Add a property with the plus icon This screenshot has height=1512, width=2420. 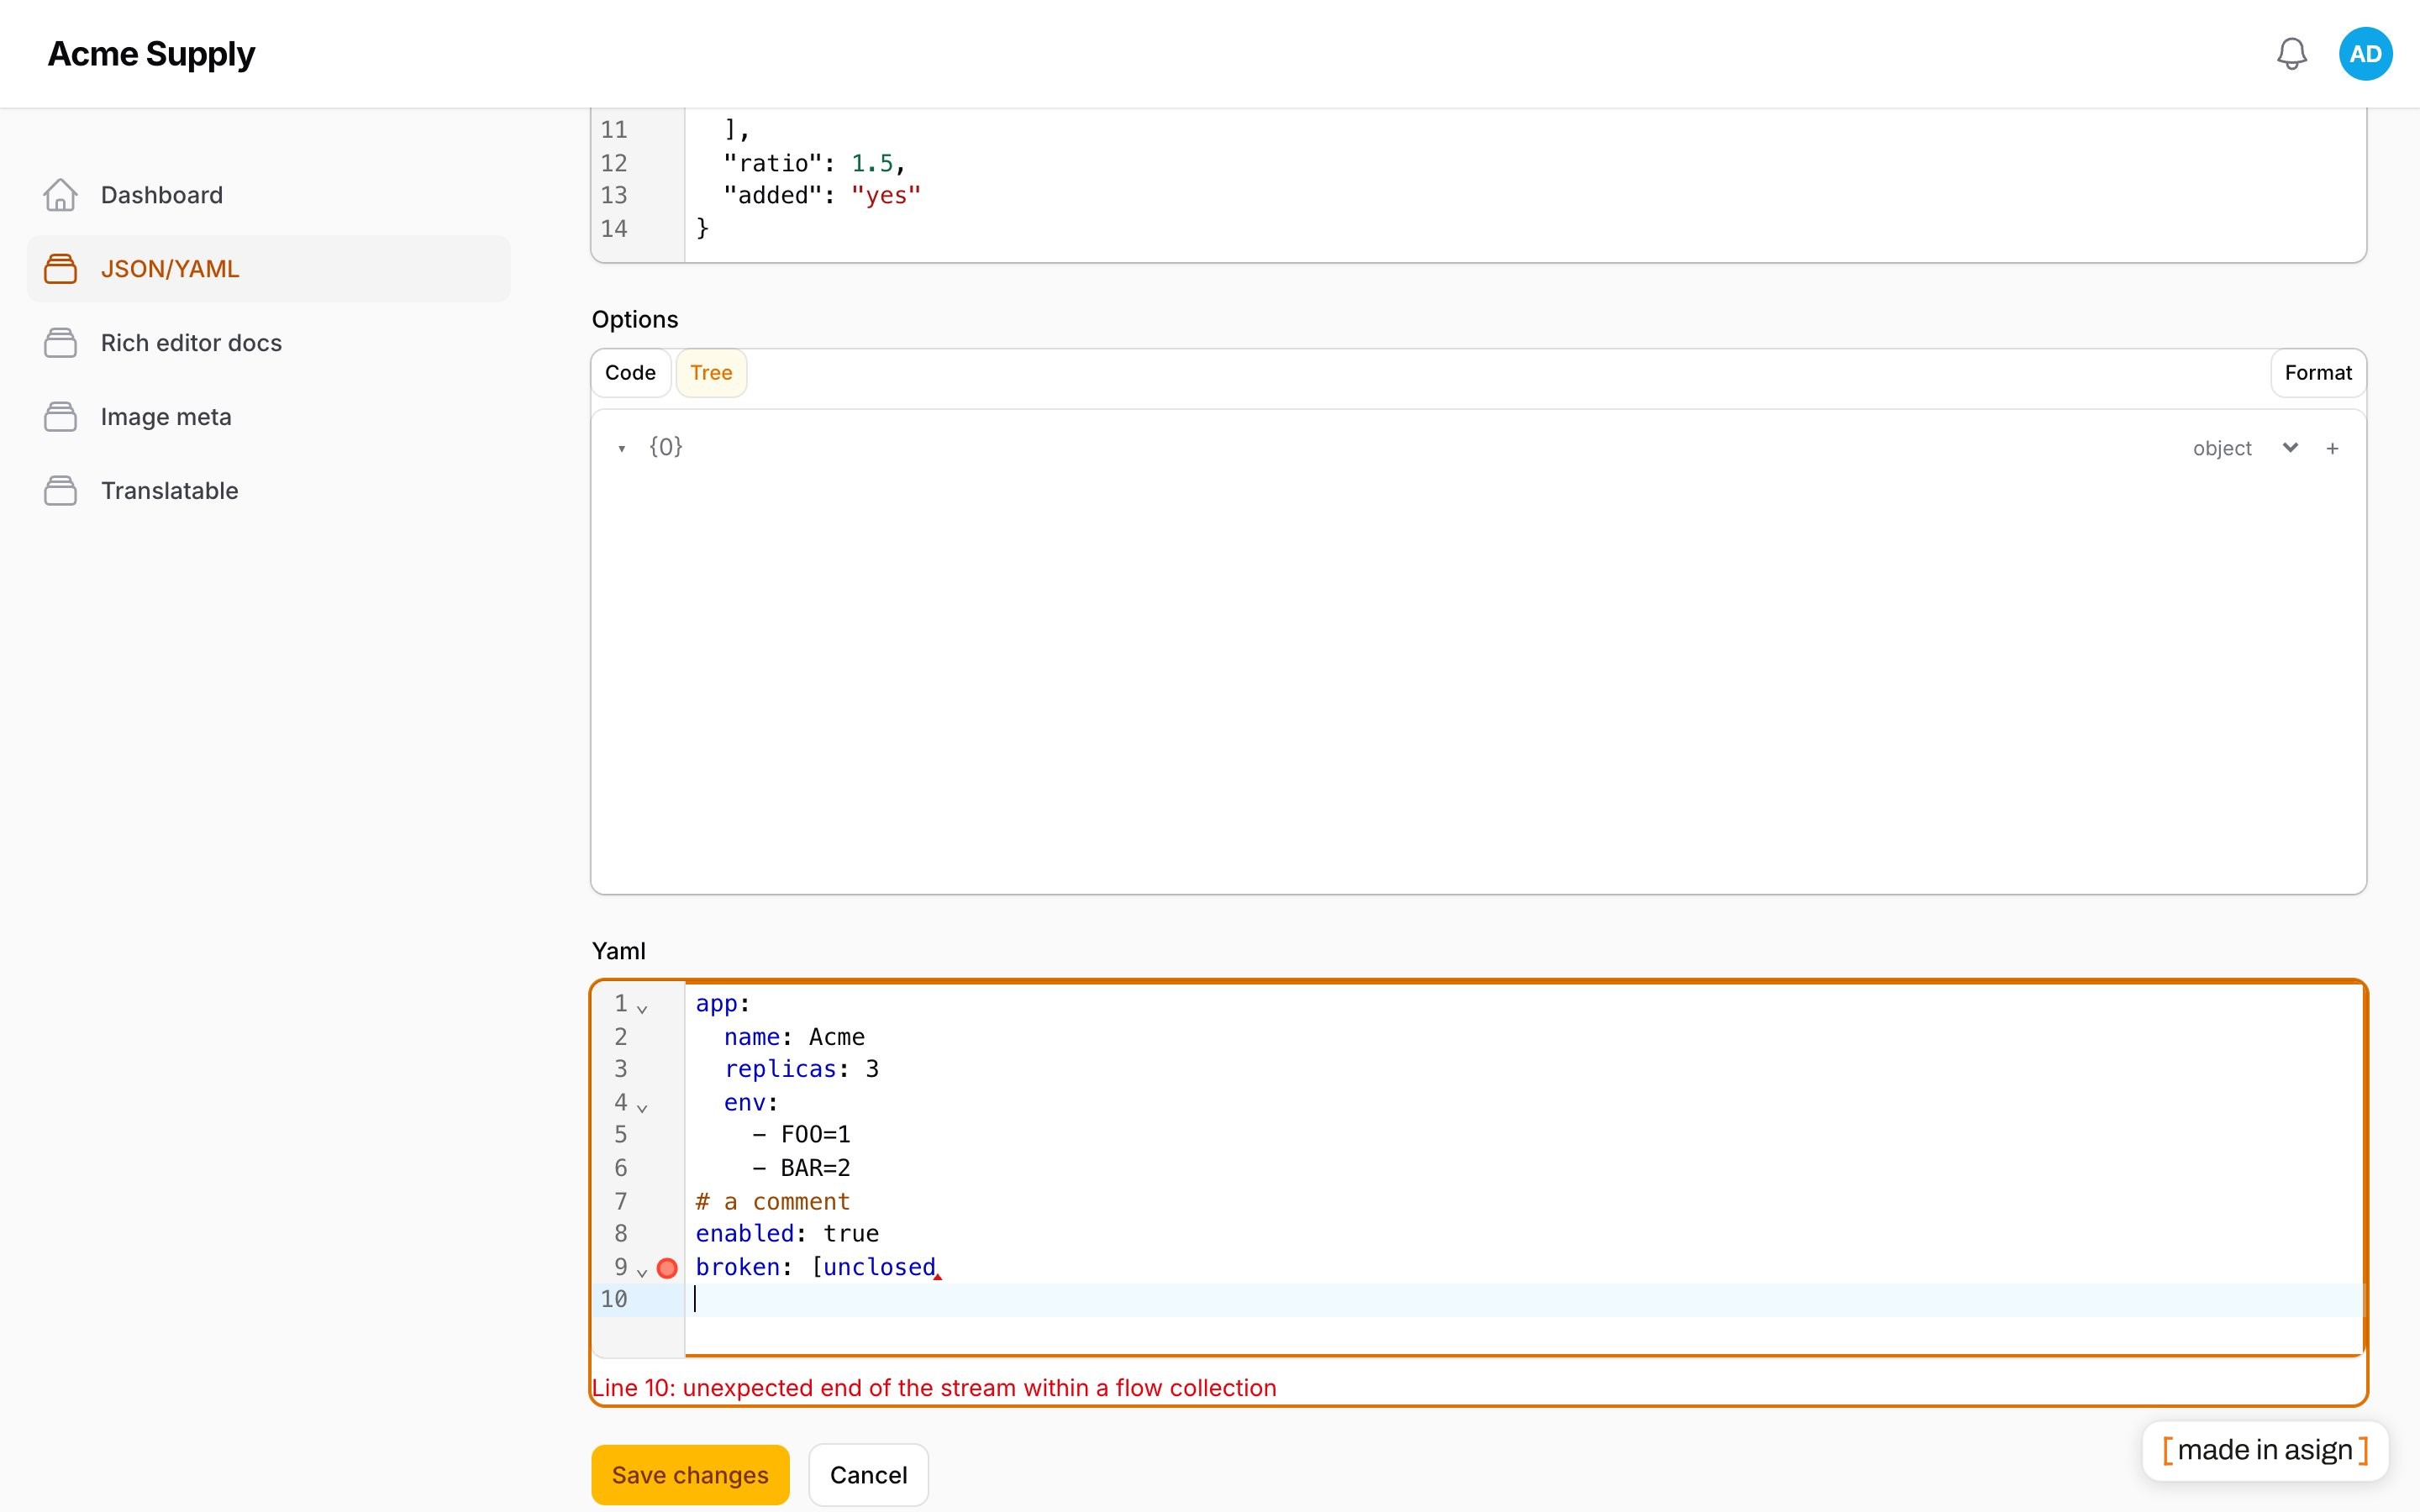point(2332,449)
